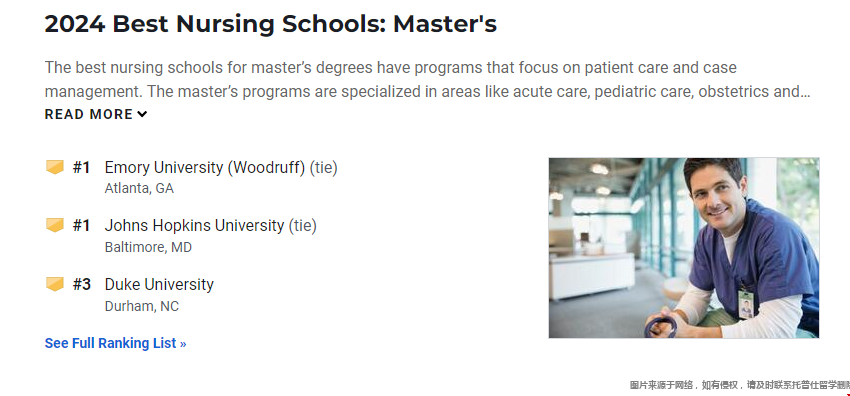
Task: Click the #3 rank number for Duke
Action: click(x=82, y=284)
